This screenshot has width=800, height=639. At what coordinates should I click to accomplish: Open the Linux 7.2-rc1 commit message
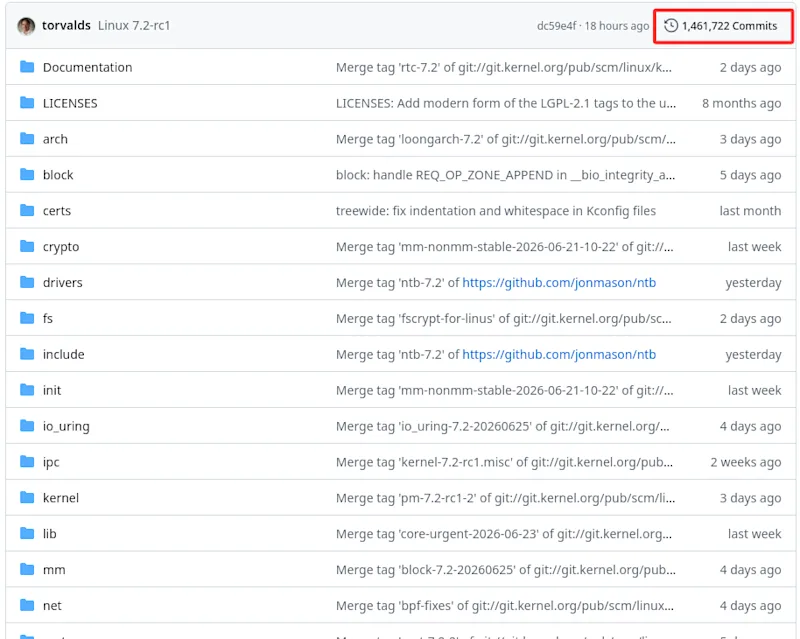click(x=134, y=26)
